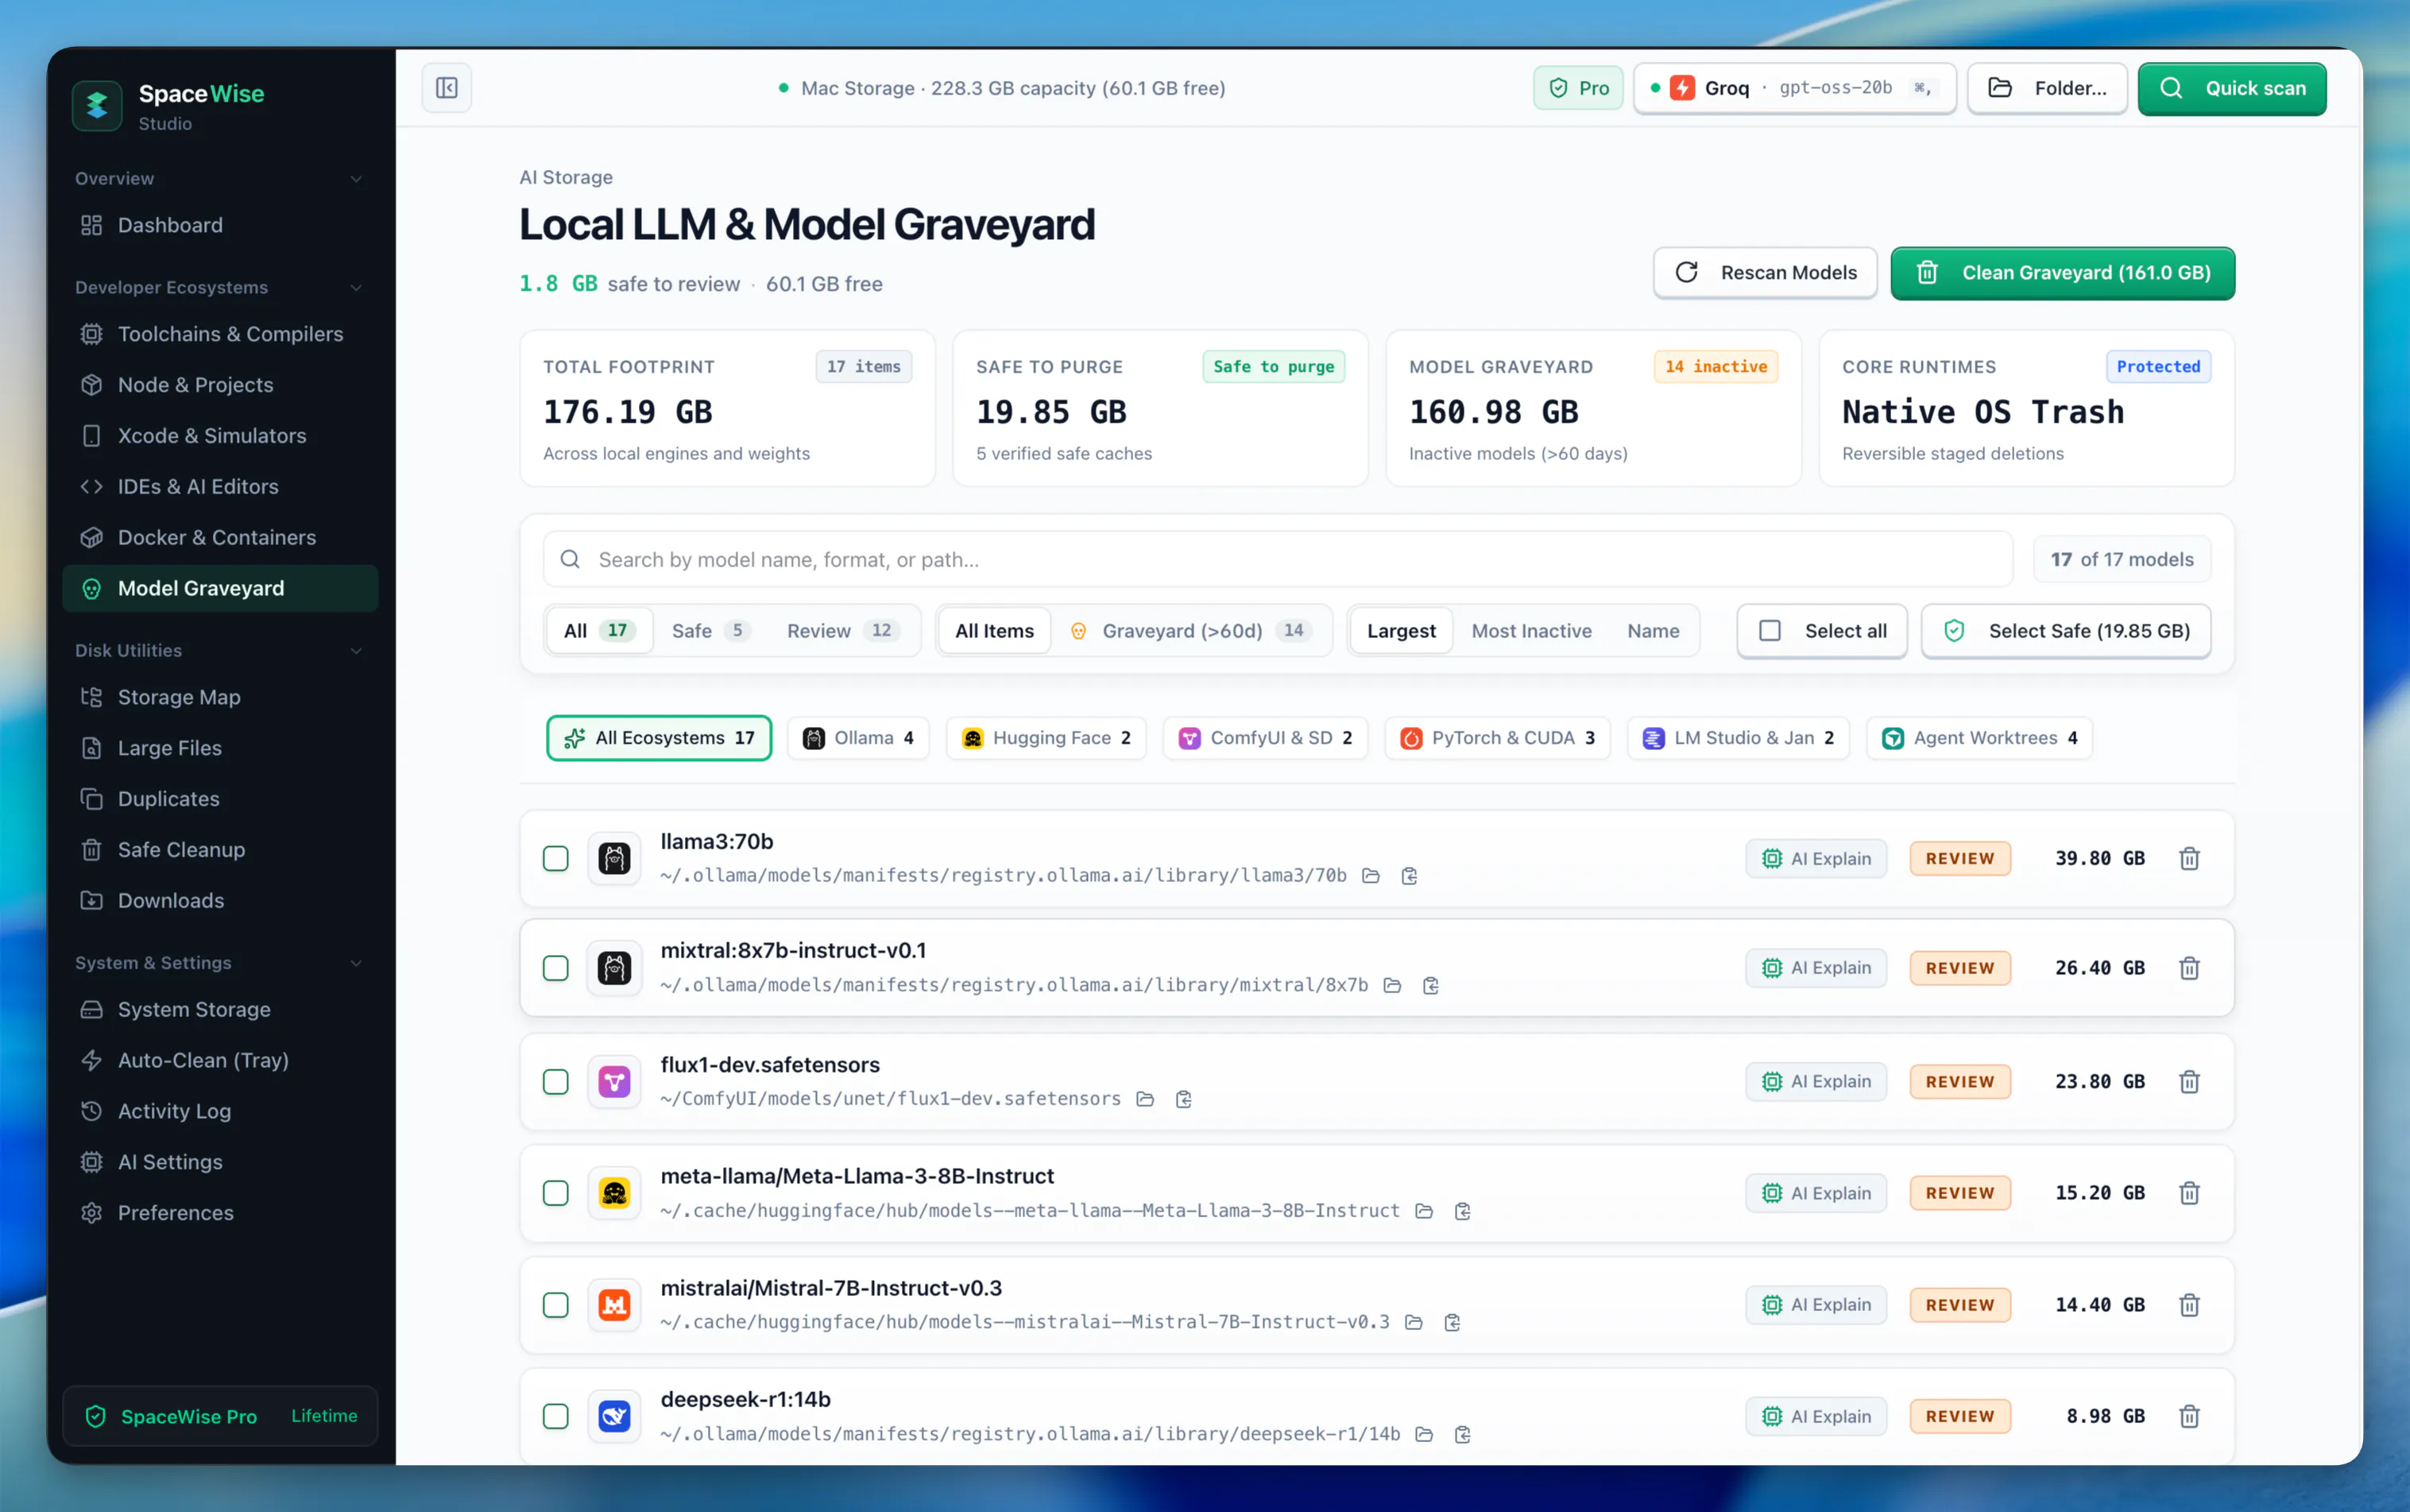
Task: Click trash icon for flux1-dev.safetensors
Action: tap(2189, 1081)
